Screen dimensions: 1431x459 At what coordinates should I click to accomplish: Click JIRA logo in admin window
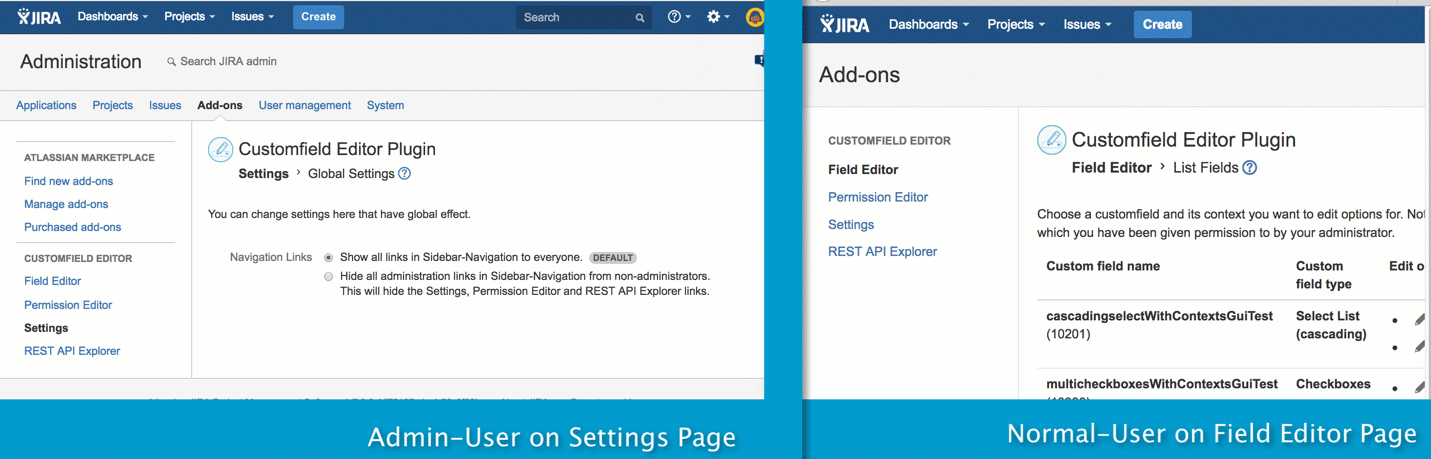click(39, 17)
